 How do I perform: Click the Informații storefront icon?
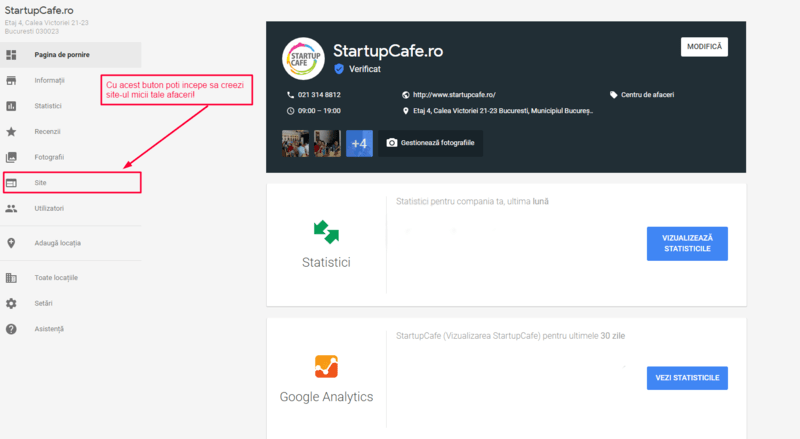click(x=11, y=80)
